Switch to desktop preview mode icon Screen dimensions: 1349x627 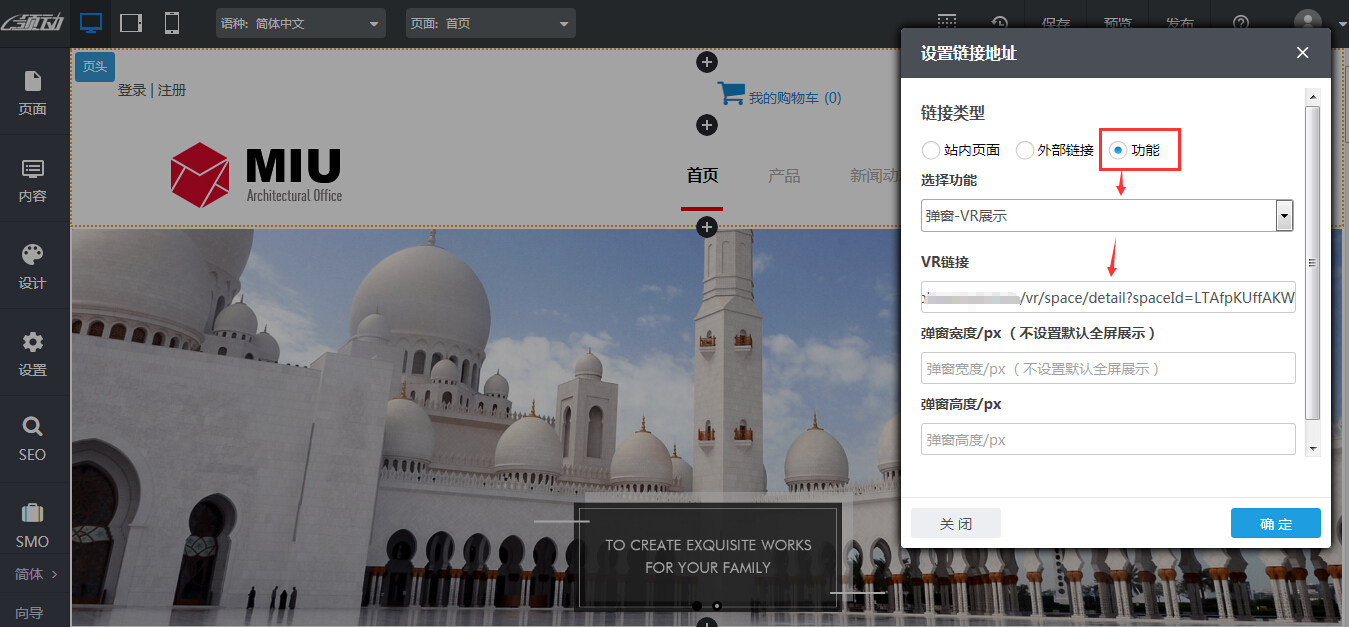91,23
